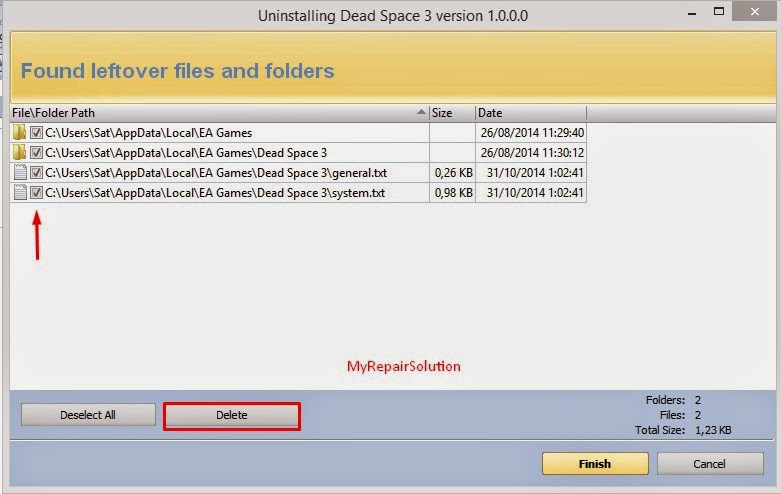This screenshot has width=781, height=494.
Task: Click the Files count value
Action: tap(698, 415)
